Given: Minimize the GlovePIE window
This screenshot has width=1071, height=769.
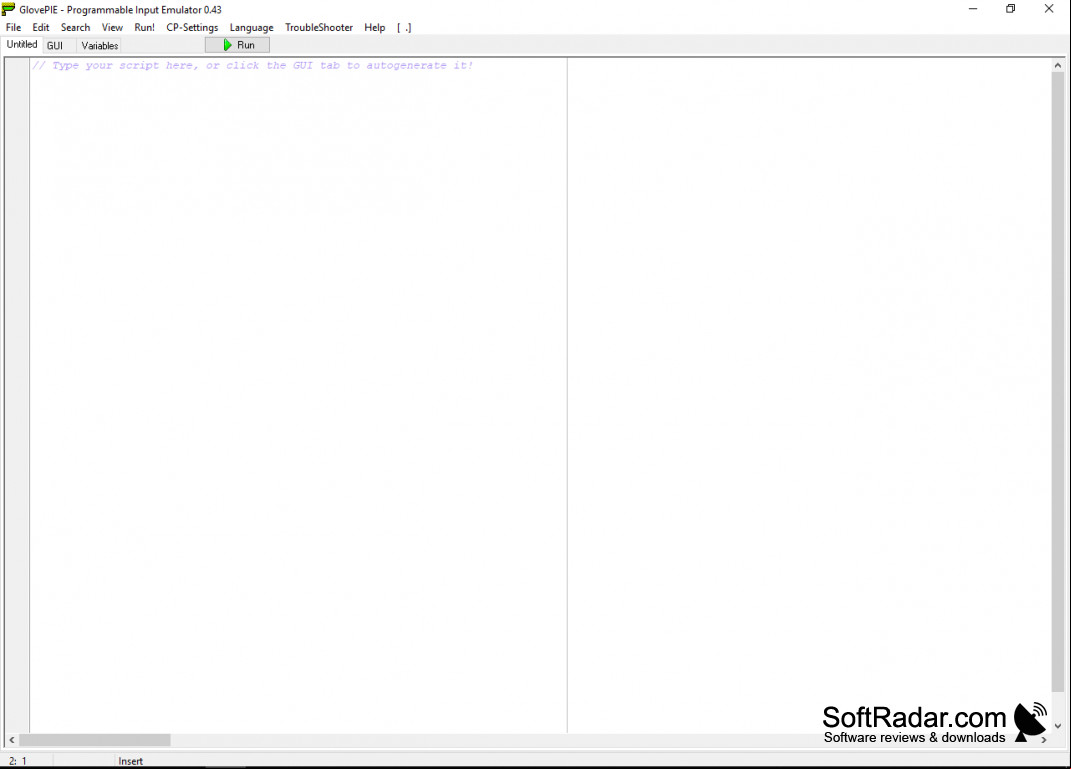Looking at the screenshot, I should point(973,9).
